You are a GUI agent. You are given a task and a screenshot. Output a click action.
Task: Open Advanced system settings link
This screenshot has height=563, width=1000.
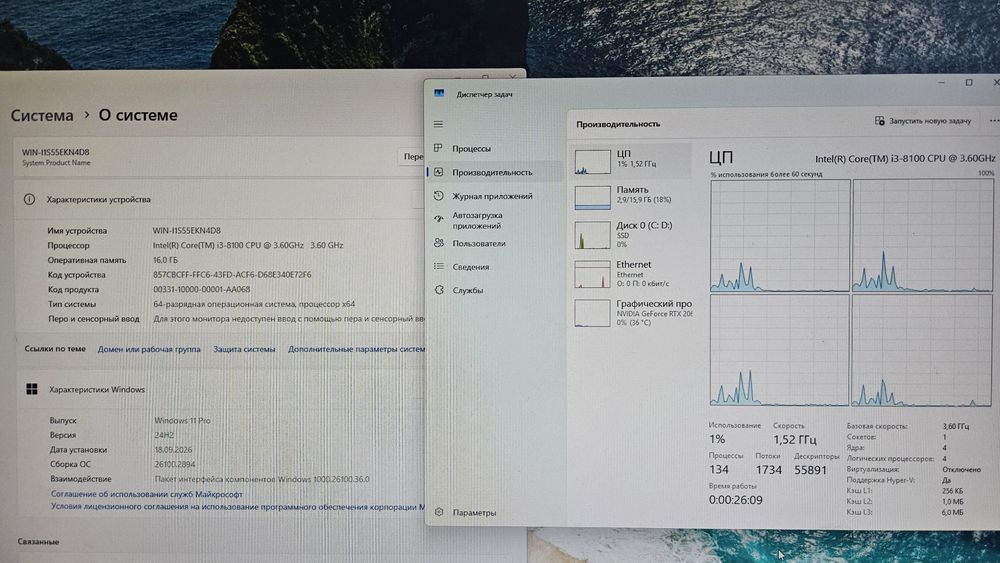point(356,349)
